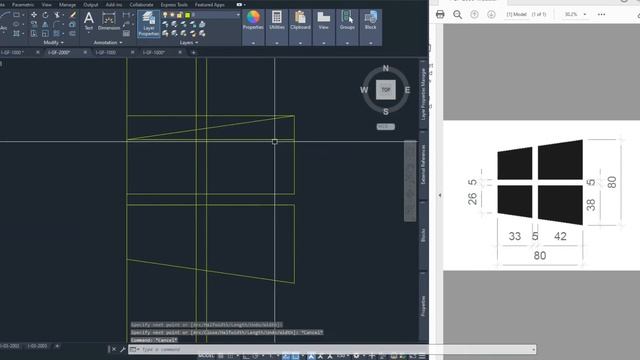Open the Text tool dropdown arrow
Image resolution: width=640 pixels, height=360 pixels.
coord(89,33)
